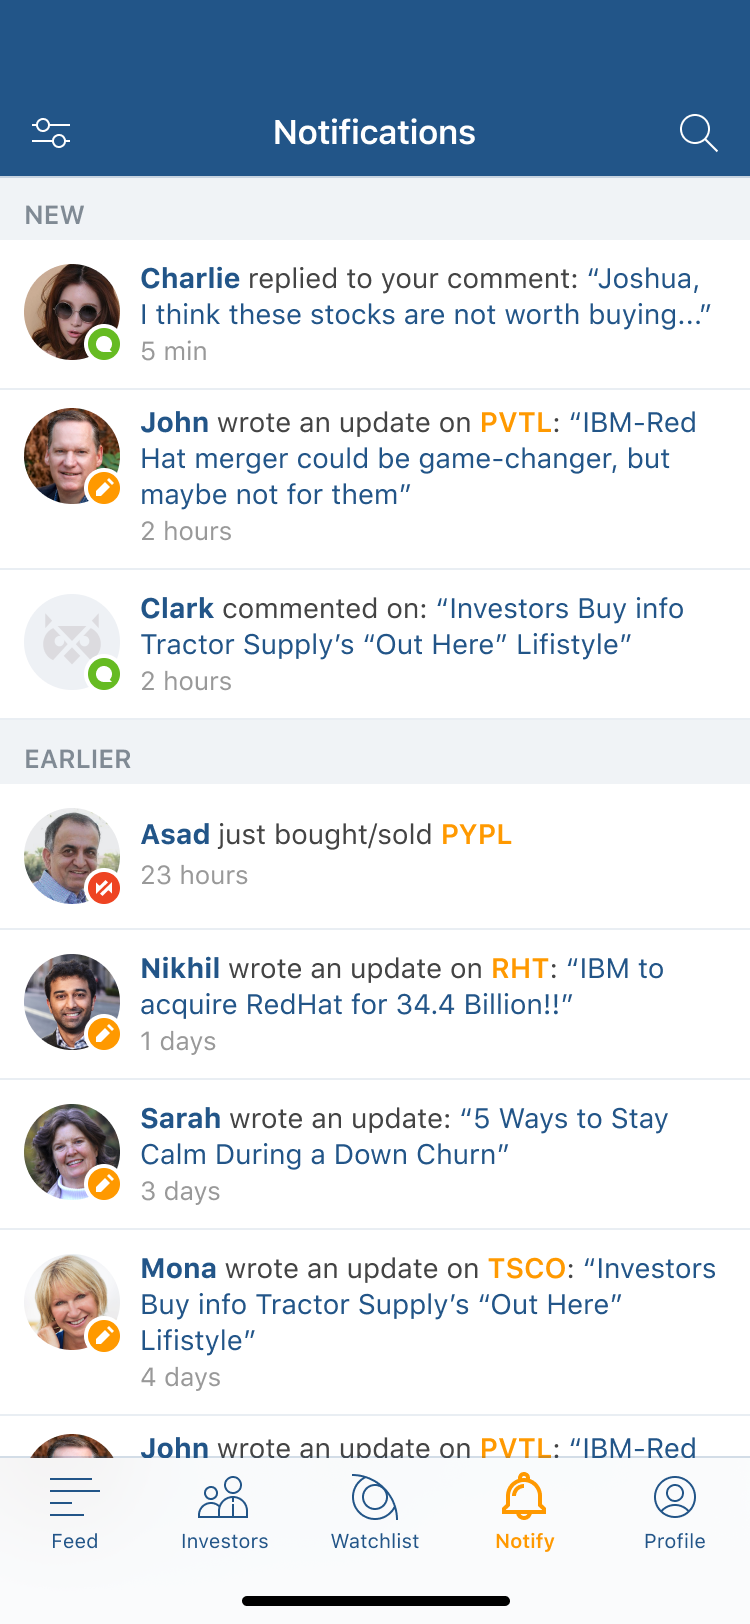Switch to the Investors tab
Viewport: 750px width, 1624px height.
(225, 1512)
